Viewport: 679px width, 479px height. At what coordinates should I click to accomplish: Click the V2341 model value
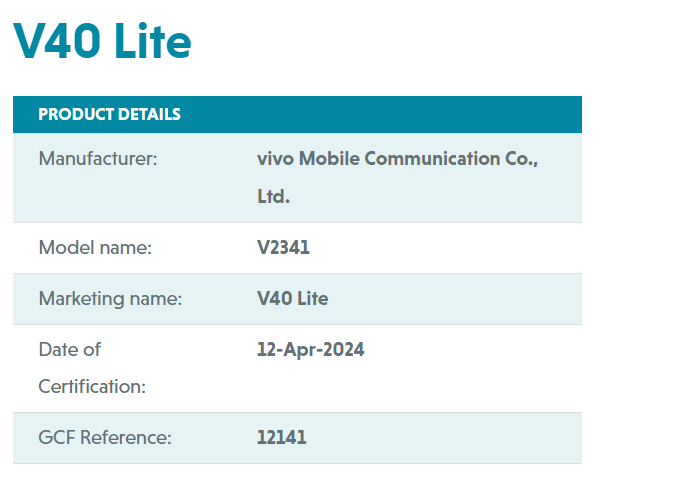pos(283,248)
